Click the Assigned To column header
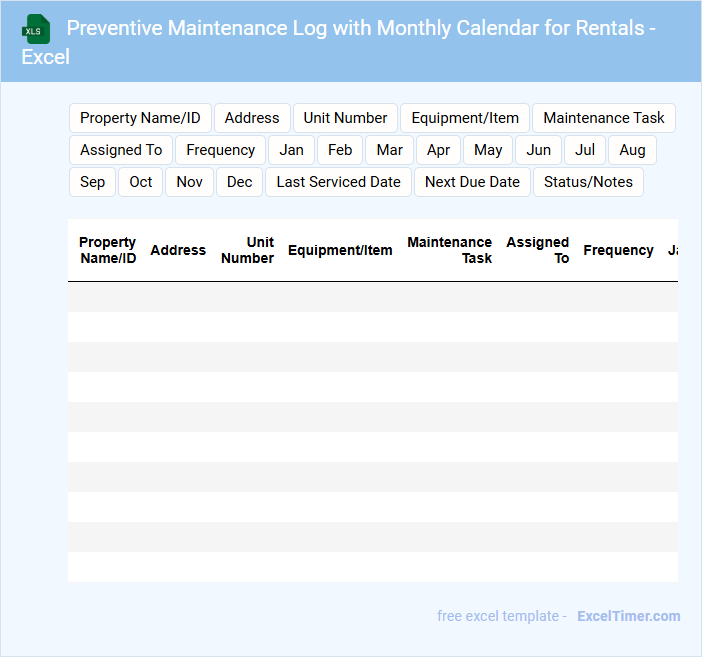The width and height of the screenshot is (702, 657). [x=538, y=250]
